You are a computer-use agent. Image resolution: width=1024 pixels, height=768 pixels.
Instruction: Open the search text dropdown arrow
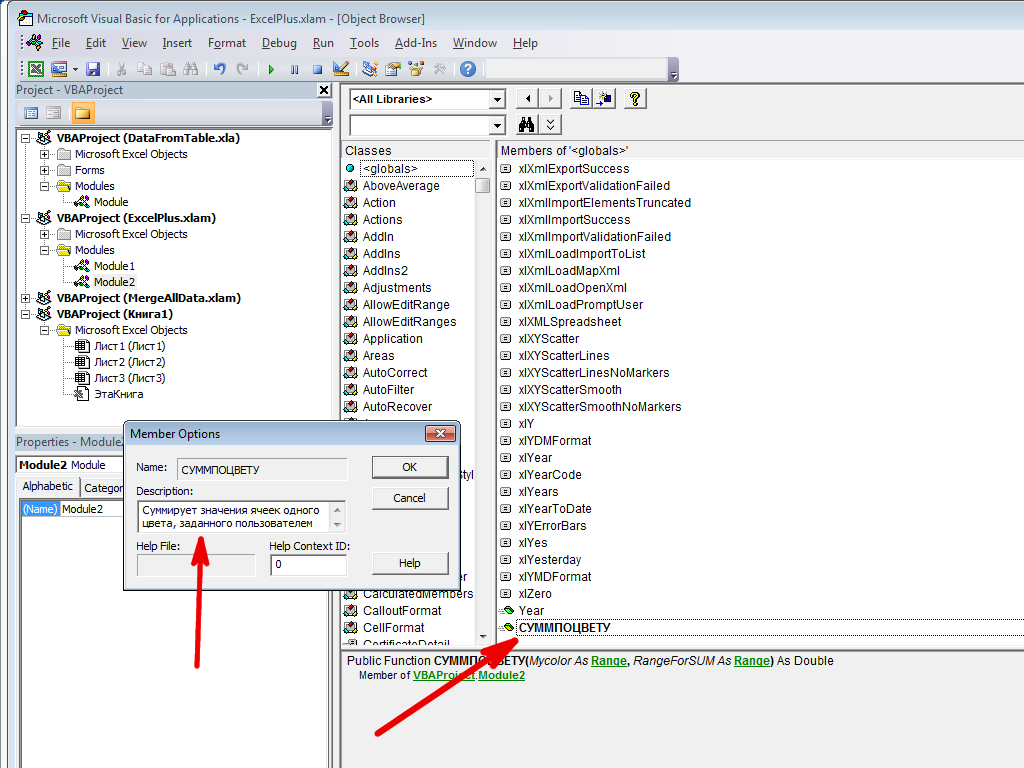click(497, 125)
